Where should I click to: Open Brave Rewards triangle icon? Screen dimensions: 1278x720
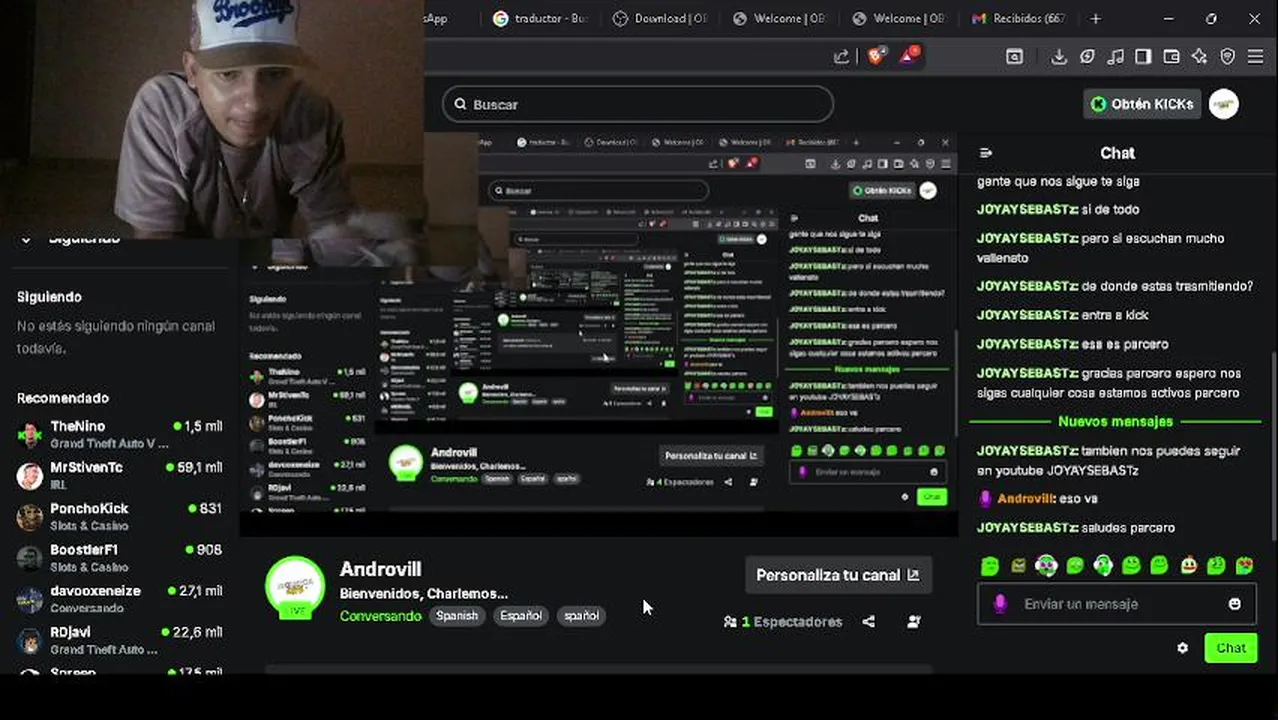coord(909,57)
